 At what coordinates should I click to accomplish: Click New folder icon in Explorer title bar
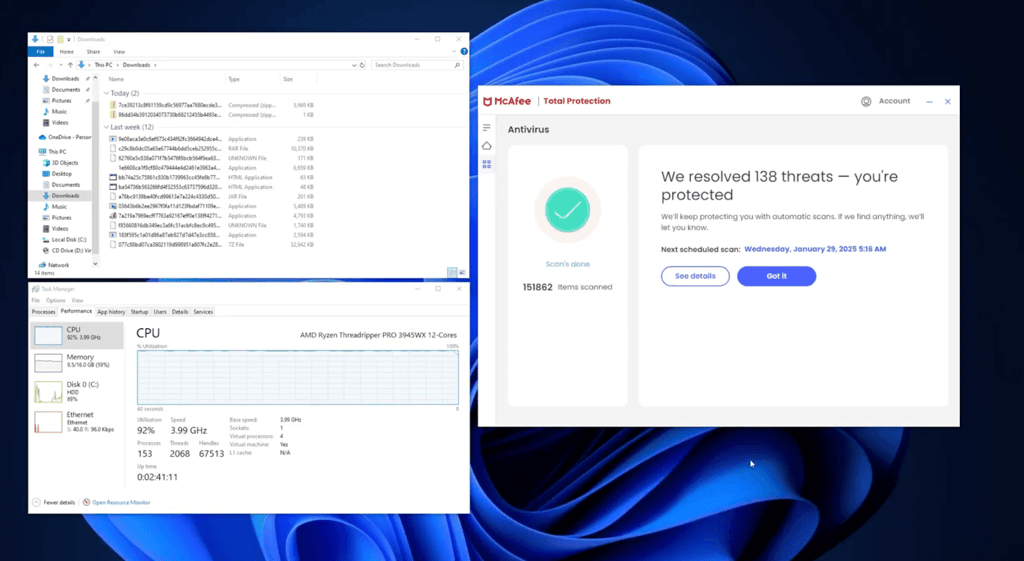pyautogui.click(x=59, y=39)
